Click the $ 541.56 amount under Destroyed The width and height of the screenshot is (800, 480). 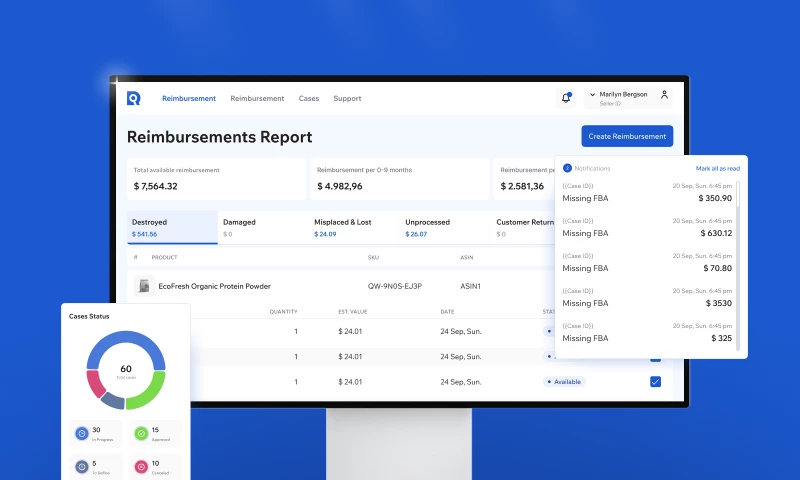[x=144, y=234]
